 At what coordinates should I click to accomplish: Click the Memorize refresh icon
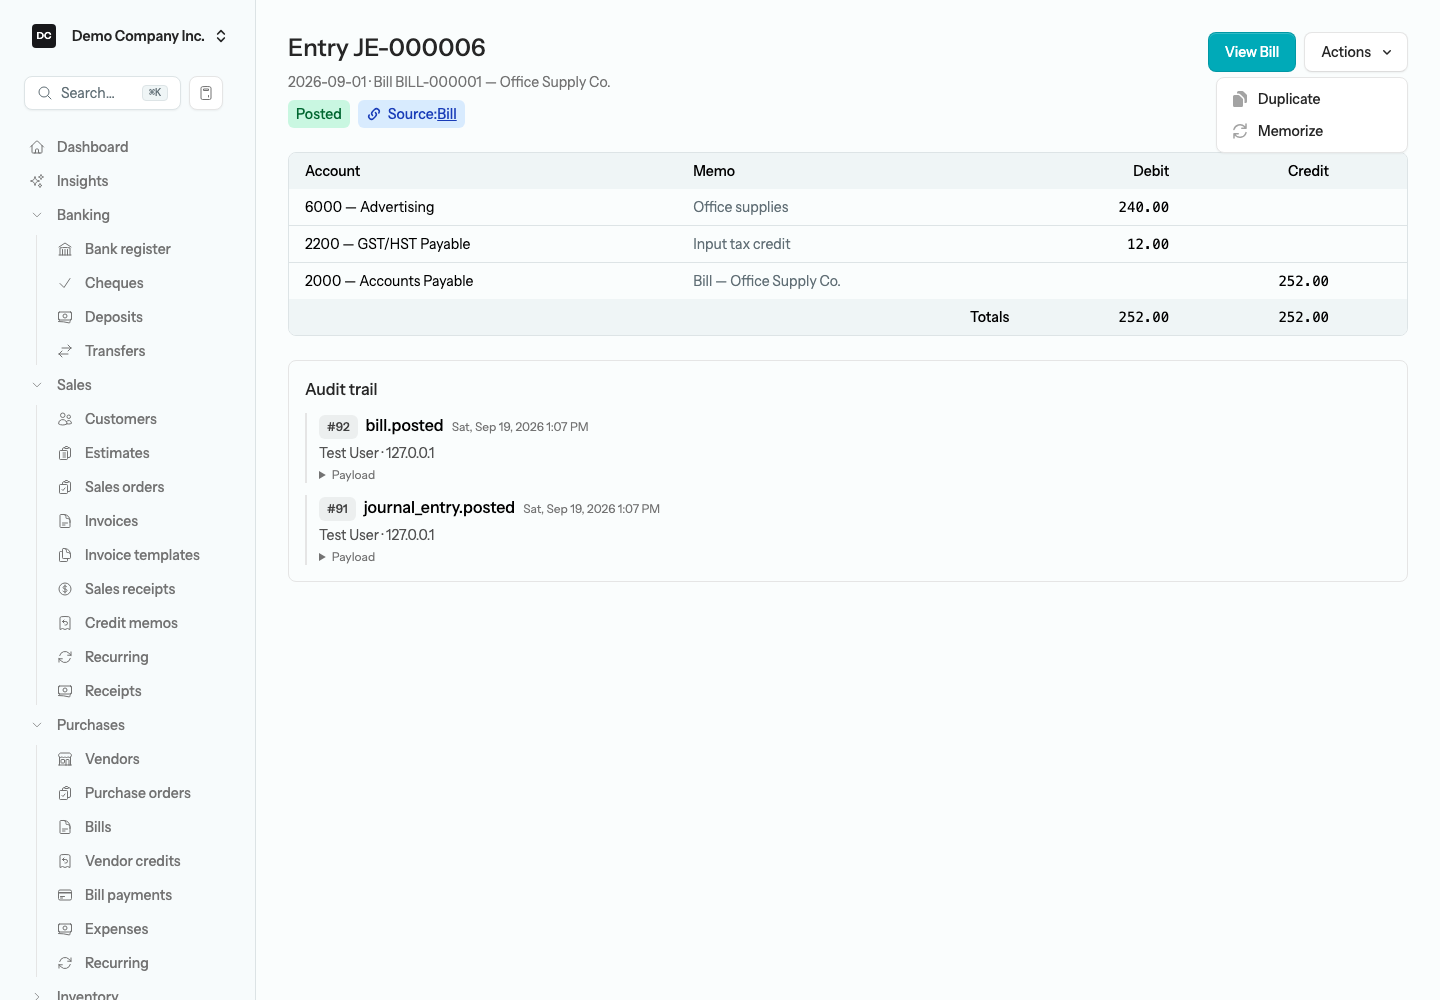tap(1240, 131)
